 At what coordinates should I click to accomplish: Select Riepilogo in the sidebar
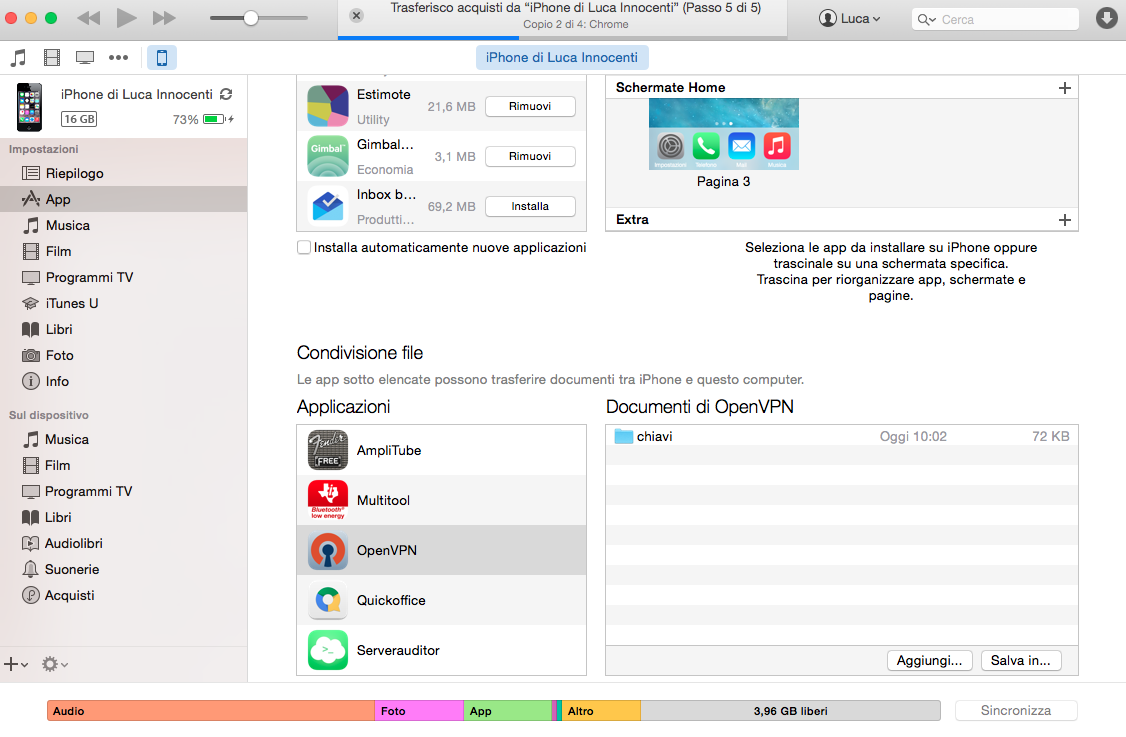124,173
